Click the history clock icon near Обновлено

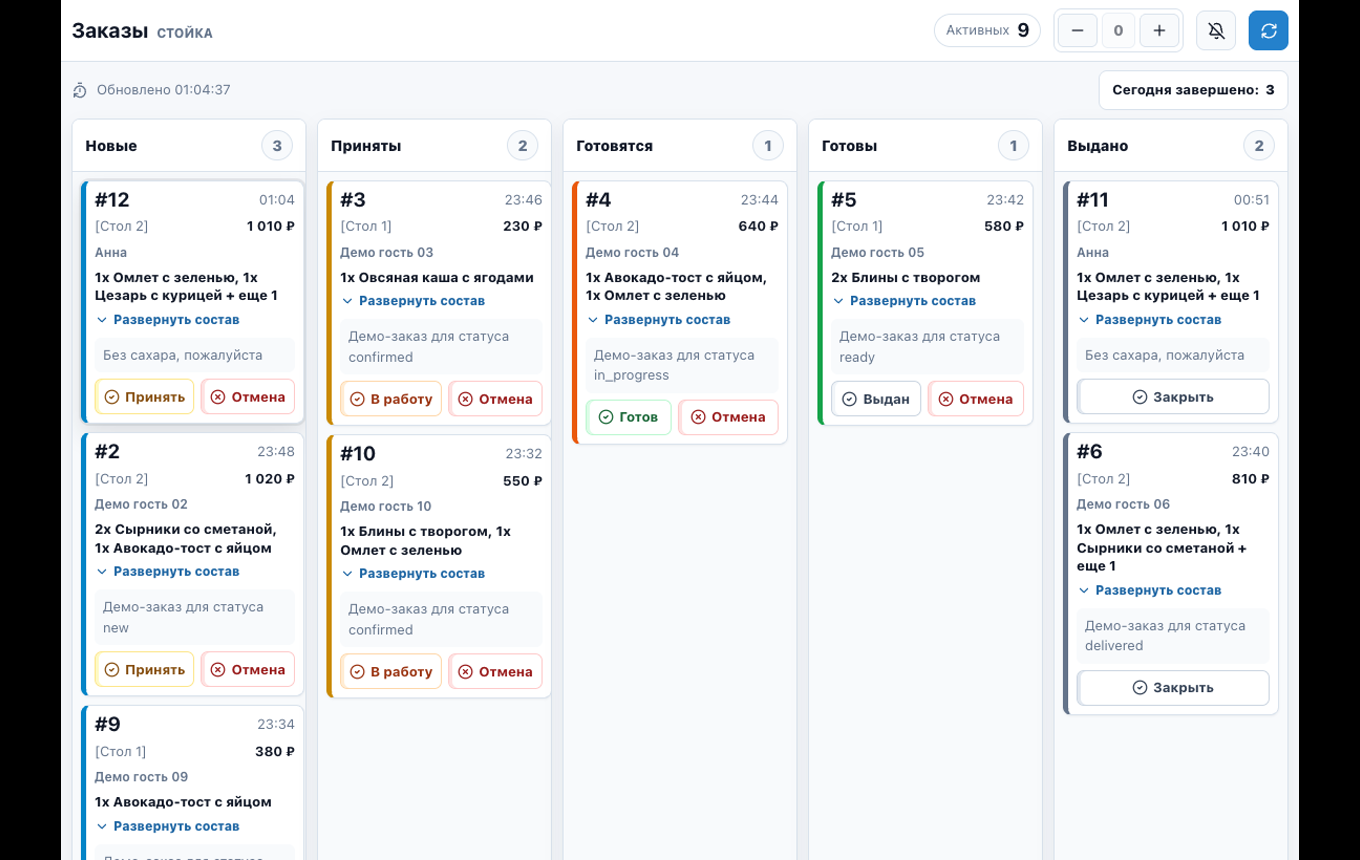[x=80, y=90]
